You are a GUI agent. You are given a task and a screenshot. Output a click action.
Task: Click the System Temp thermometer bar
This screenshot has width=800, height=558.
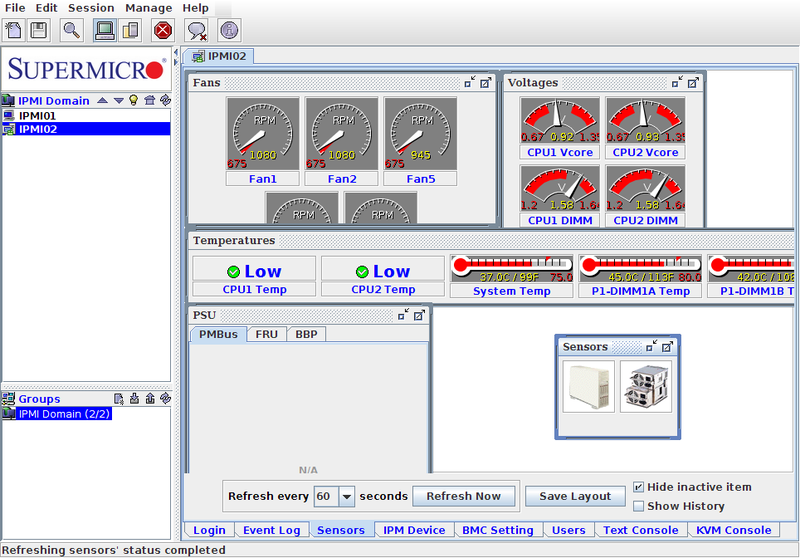pyautogui.click(x=512, y=269)
